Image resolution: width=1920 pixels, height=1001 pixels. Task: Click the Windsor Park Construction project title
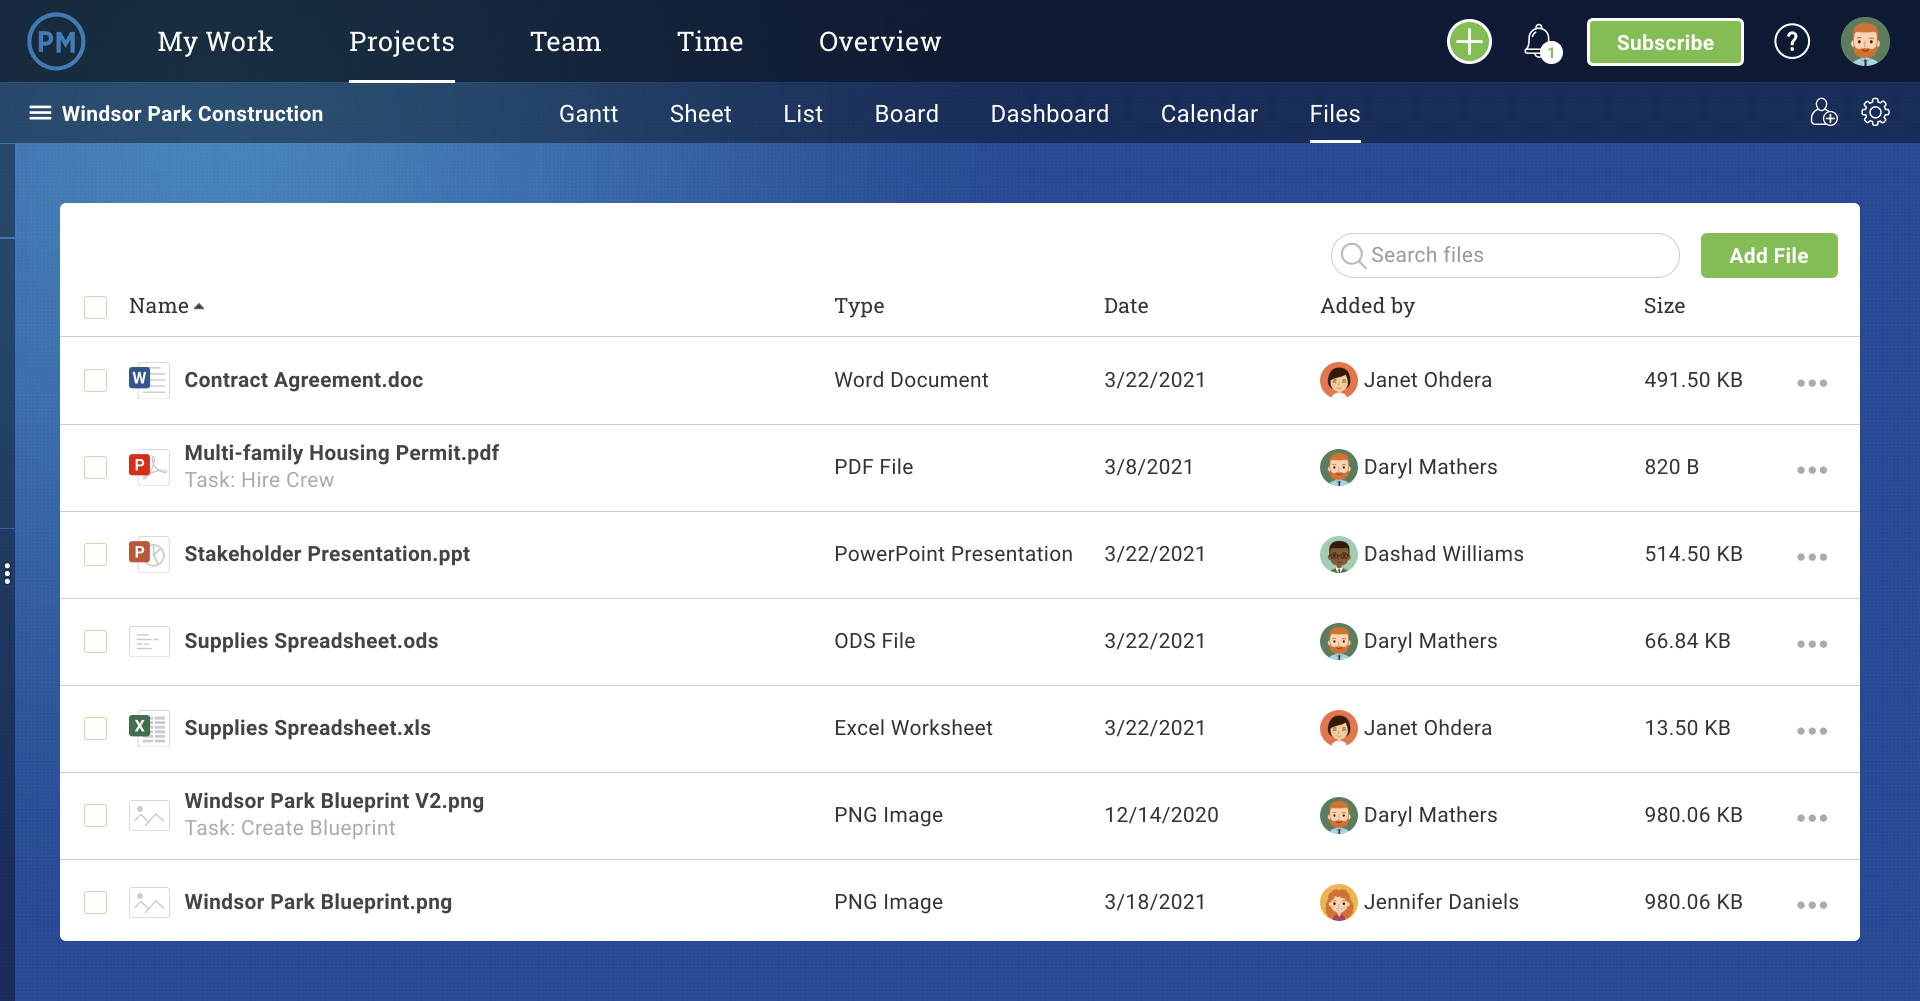click(192, 113)
